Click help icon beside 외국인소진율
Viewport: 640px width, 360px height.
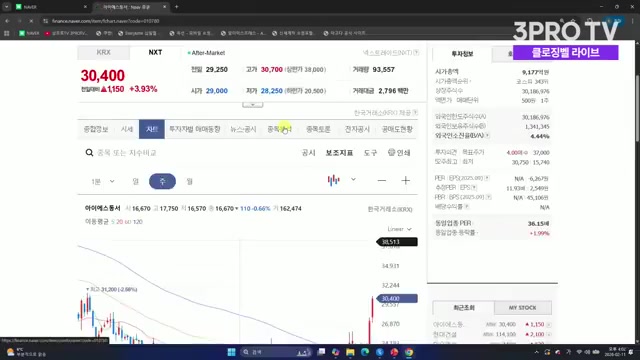(x=488, y=135)
